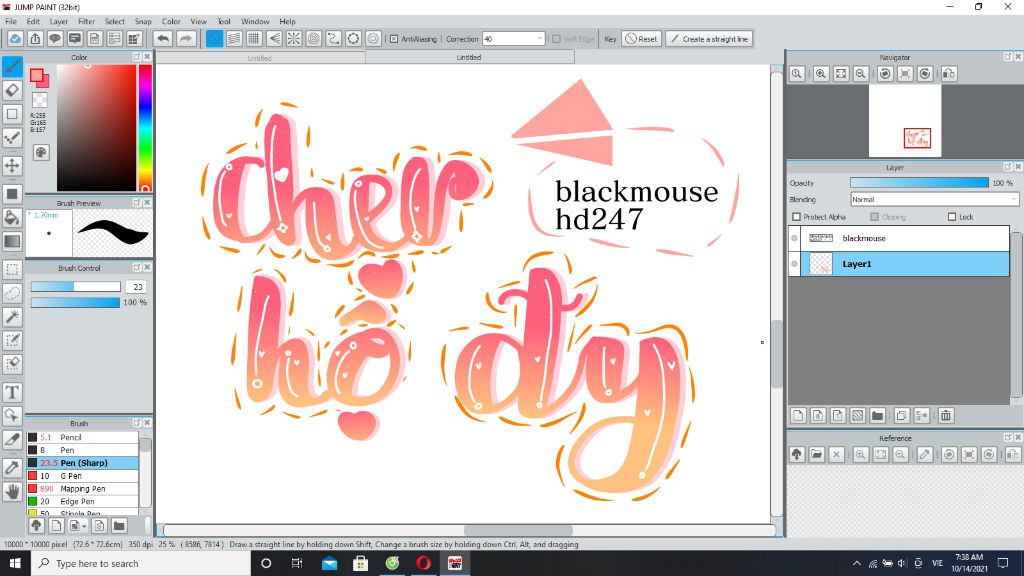This screenshot has height=576, width=1024.
Task: Select the Gradient tool
Action: pos(12,241)
